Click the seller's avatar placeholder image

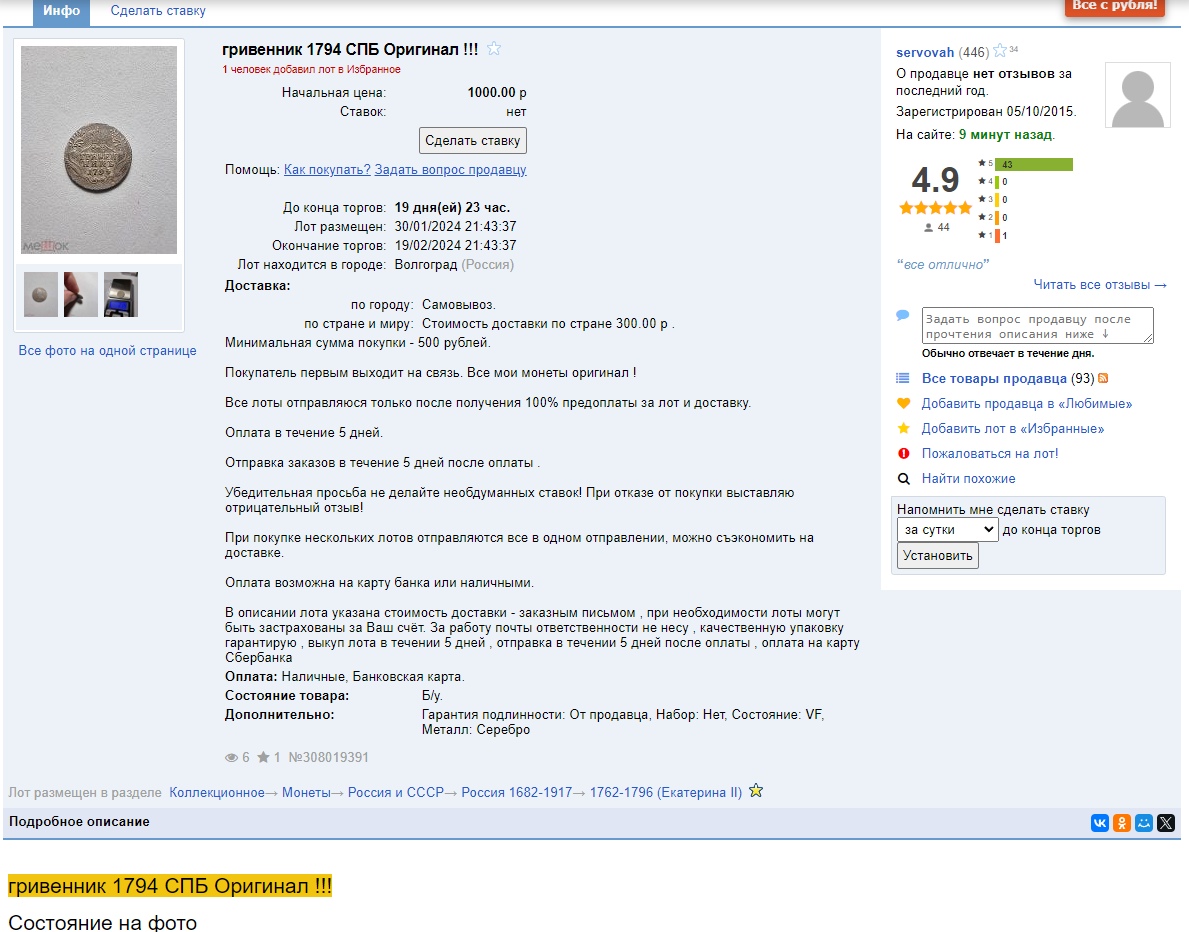tap(1137, 95)
